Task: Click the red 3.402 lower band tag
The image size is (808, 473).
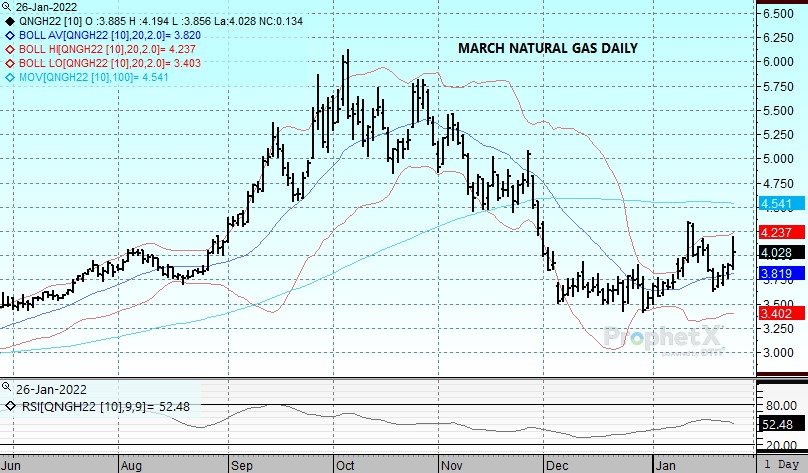Action: pyautogui.click(x=778, y=313)
